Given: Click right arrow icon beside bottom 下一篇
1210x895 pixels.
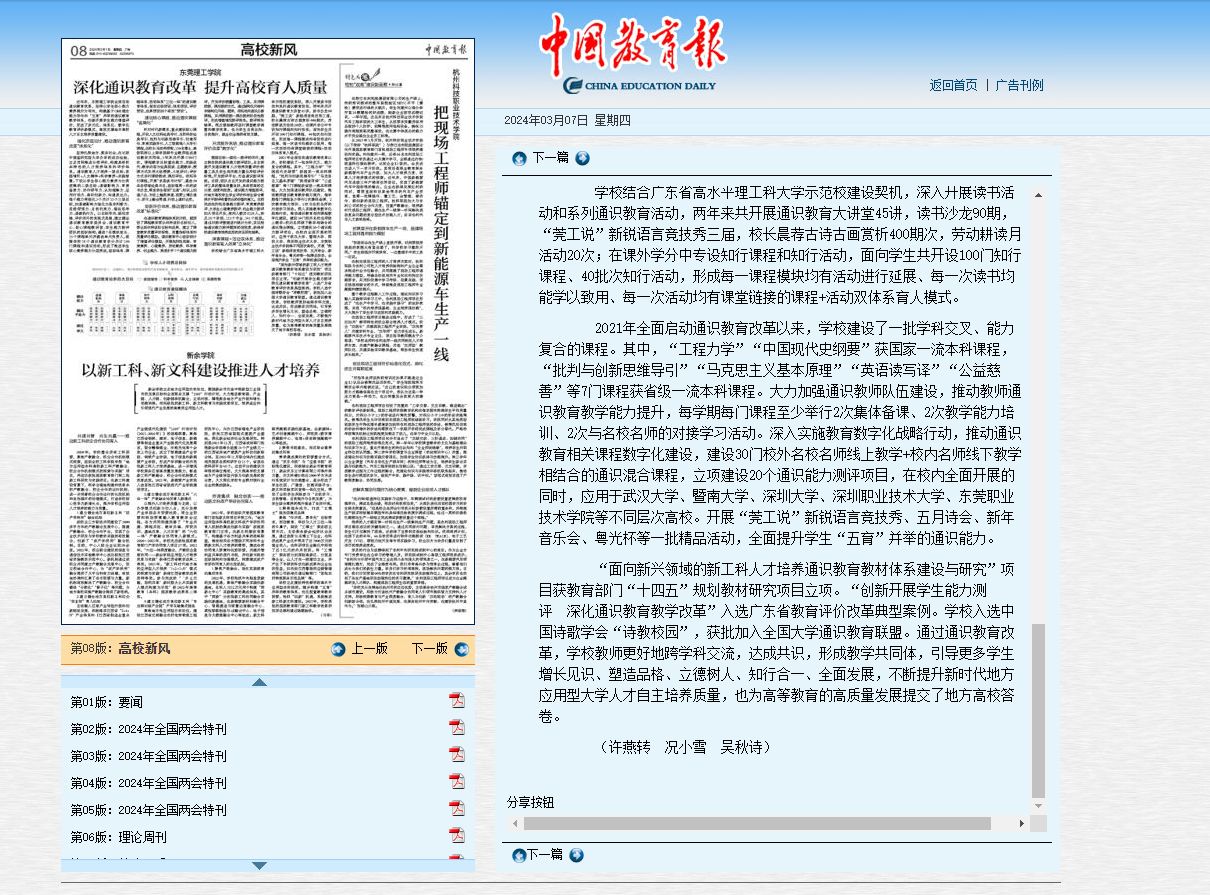Looking at the screenshot, I should [576, 855].
